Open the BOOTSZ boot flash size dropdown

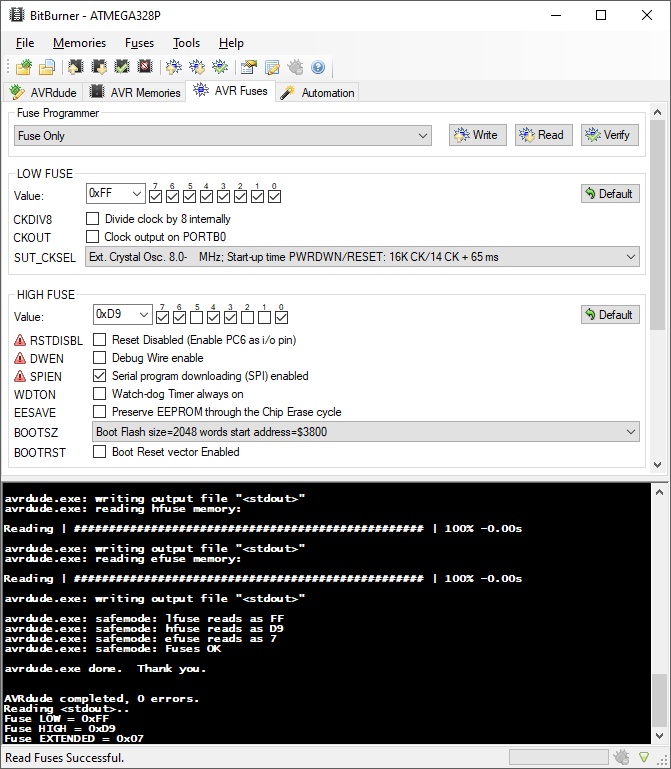tap(366, 432)
